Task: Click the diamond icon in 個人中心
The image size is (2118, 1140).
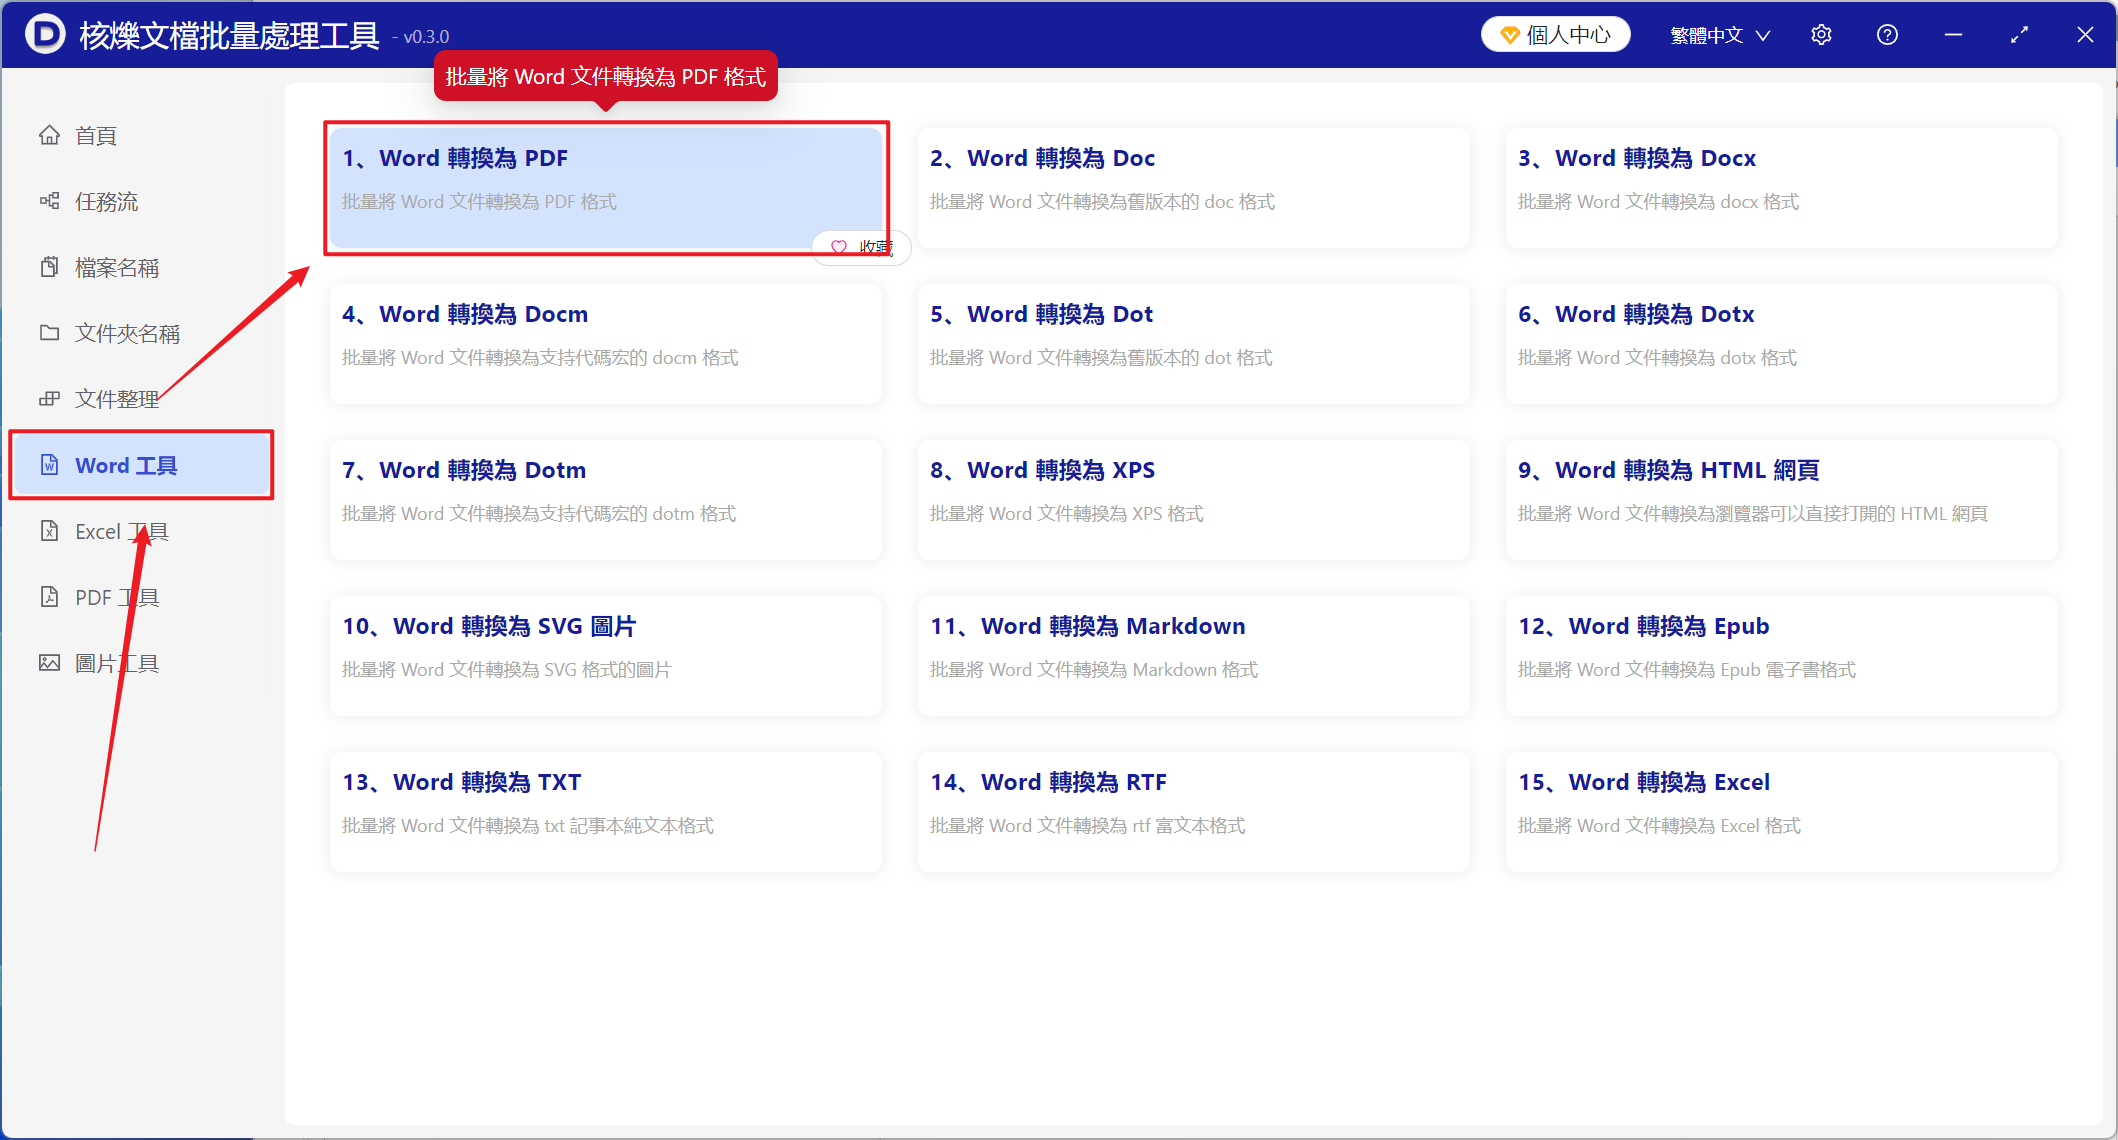Action: pos(1510,35)
